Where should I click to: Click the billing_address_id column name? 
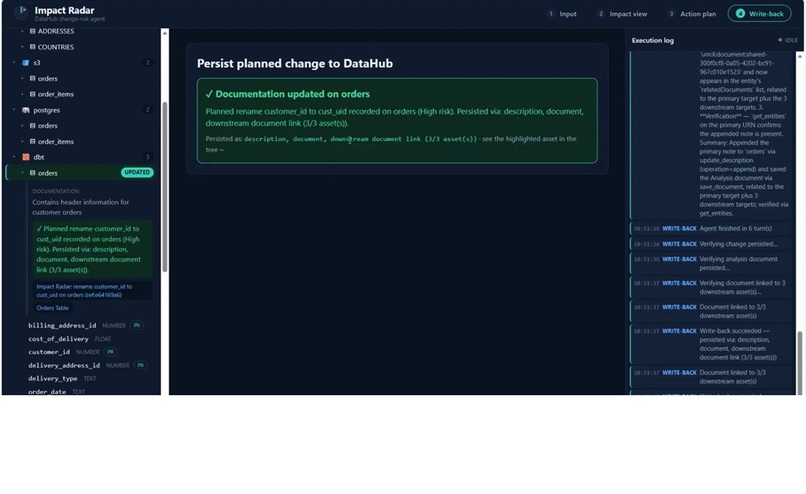coord(62,325)
